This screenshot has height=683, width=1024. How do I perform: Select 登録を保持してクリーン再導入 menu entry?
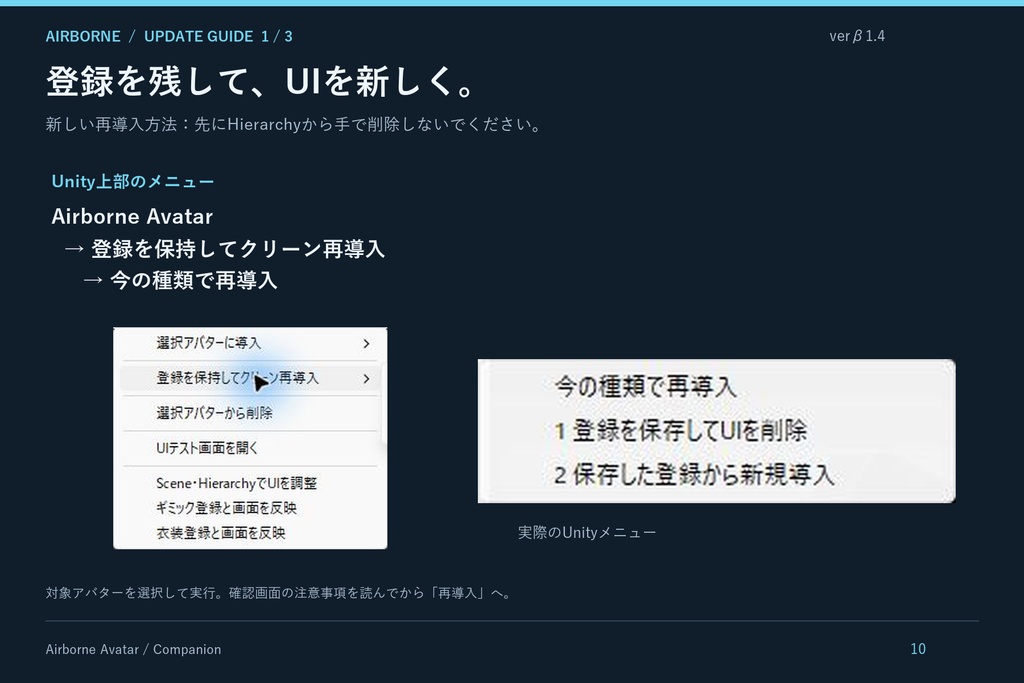click(250, 378)
